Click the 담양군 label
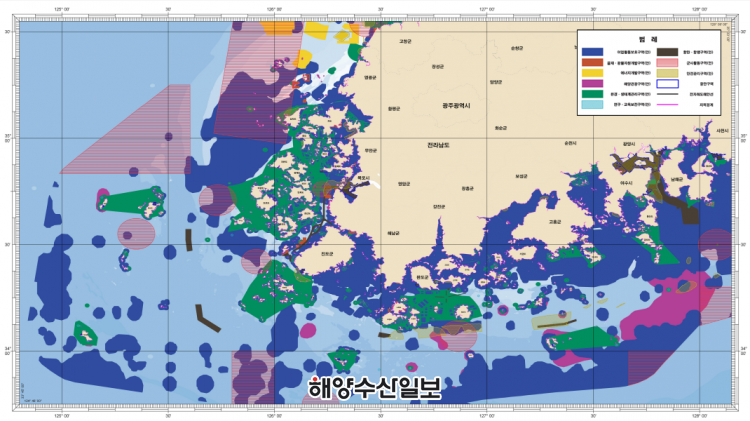 pyautogui.click(x=496, y=82)
